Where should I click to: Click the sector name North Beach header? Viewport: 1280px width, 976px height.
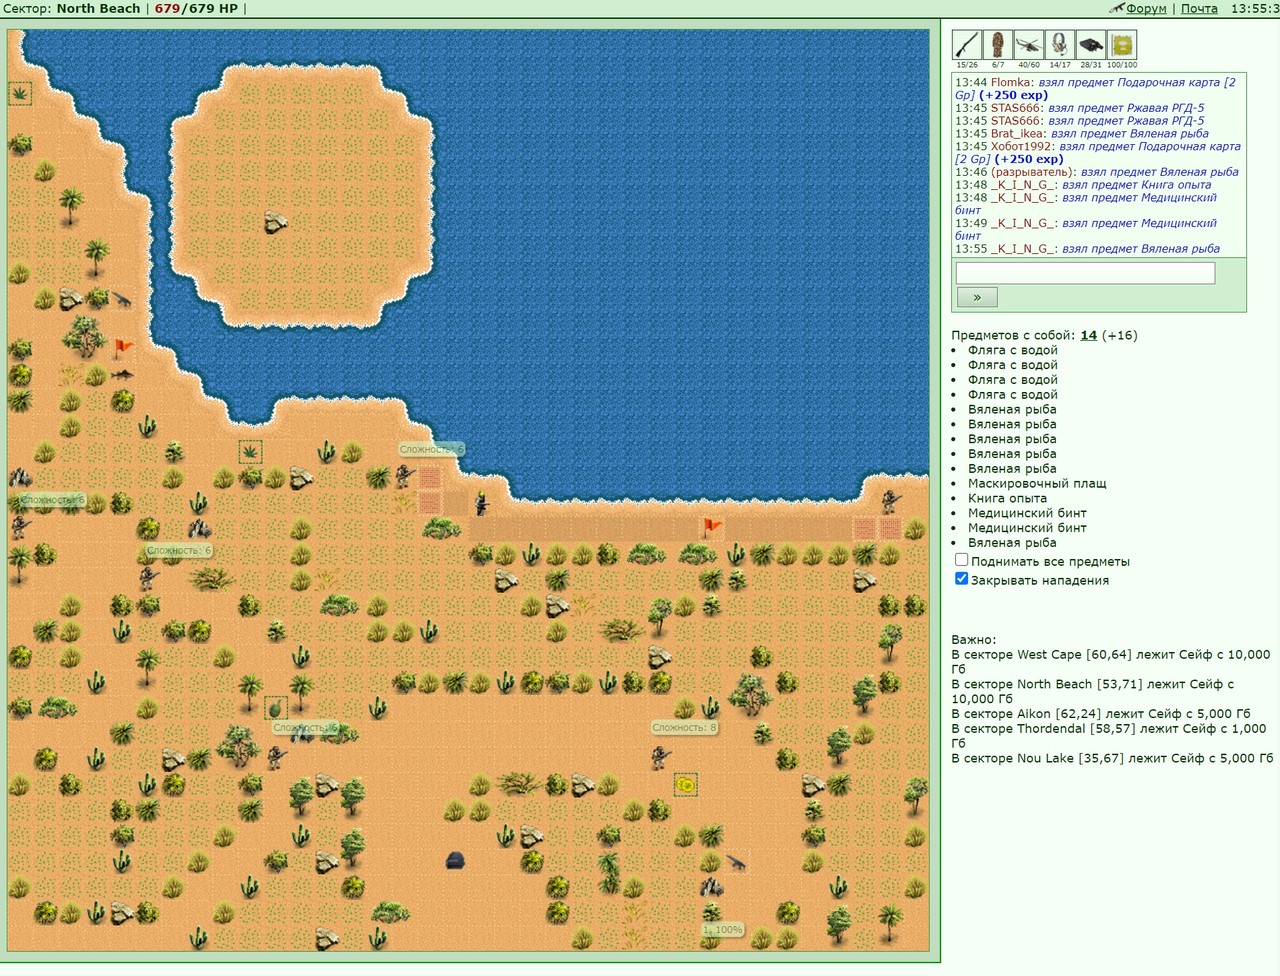(x=98, y=8)
